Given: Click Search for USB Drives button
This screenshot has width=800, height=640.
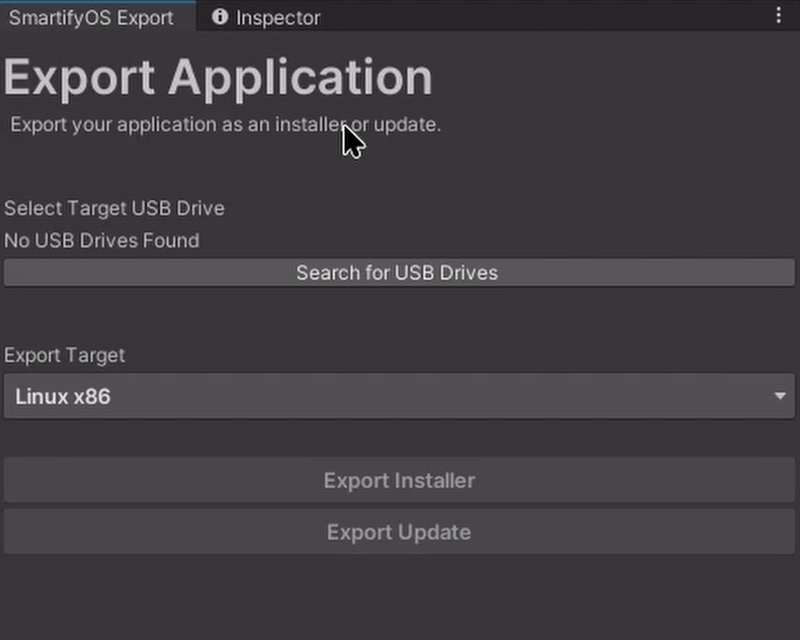Looking at the screenshot, I should pos(399,273).
